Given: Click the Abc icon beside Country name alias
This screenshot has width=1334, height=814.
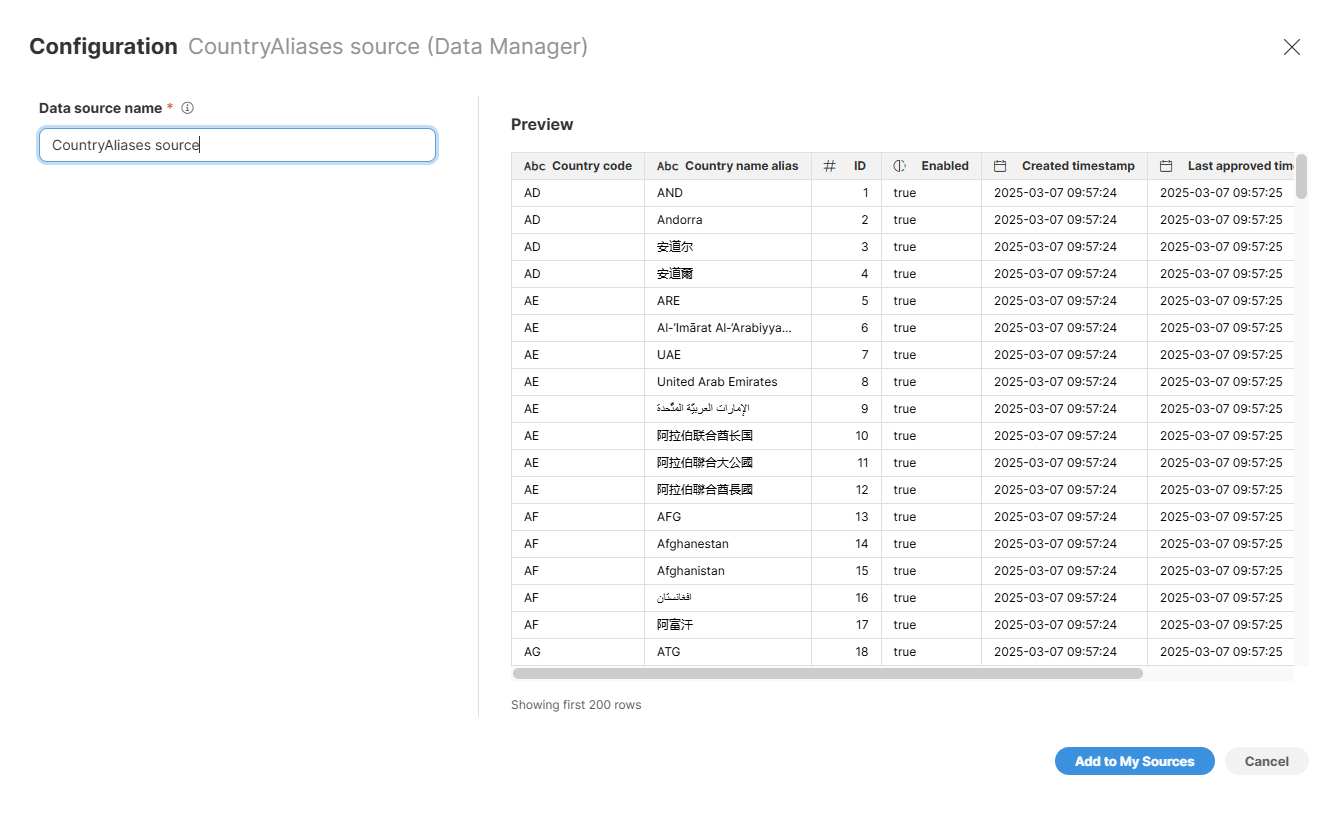Looking at the screenshot, I should (x=668, y=165).
